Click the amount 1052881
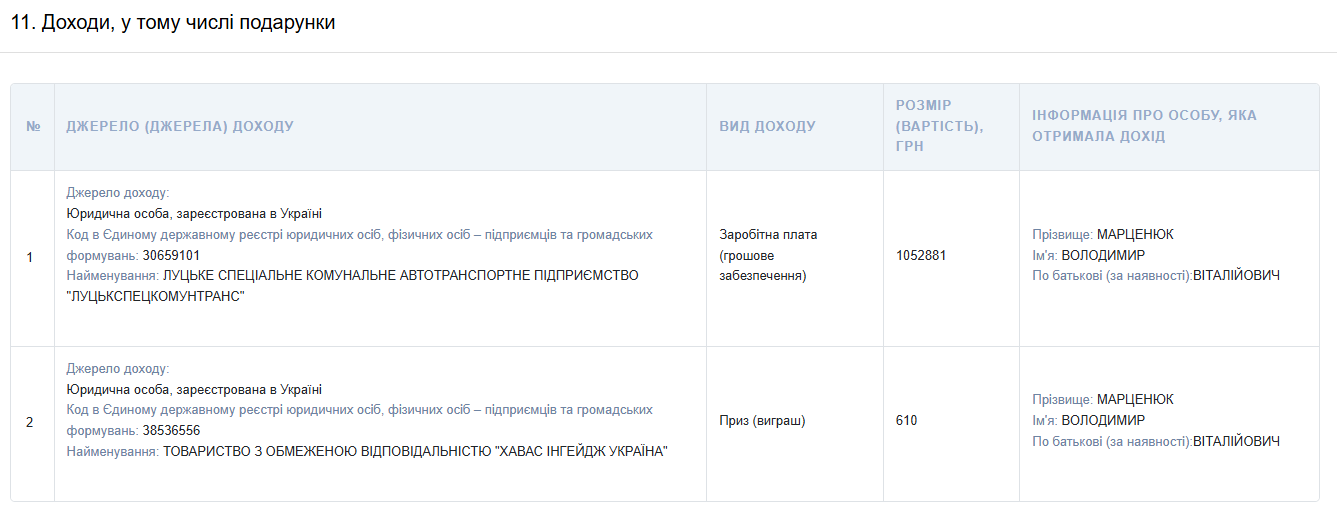 pos(921,255)
